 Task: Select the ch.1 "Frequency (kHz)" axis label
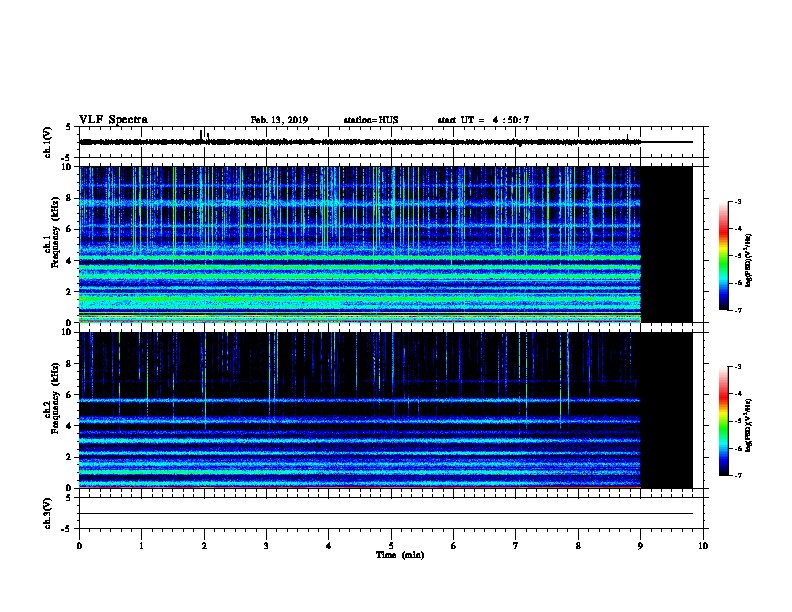56,232
